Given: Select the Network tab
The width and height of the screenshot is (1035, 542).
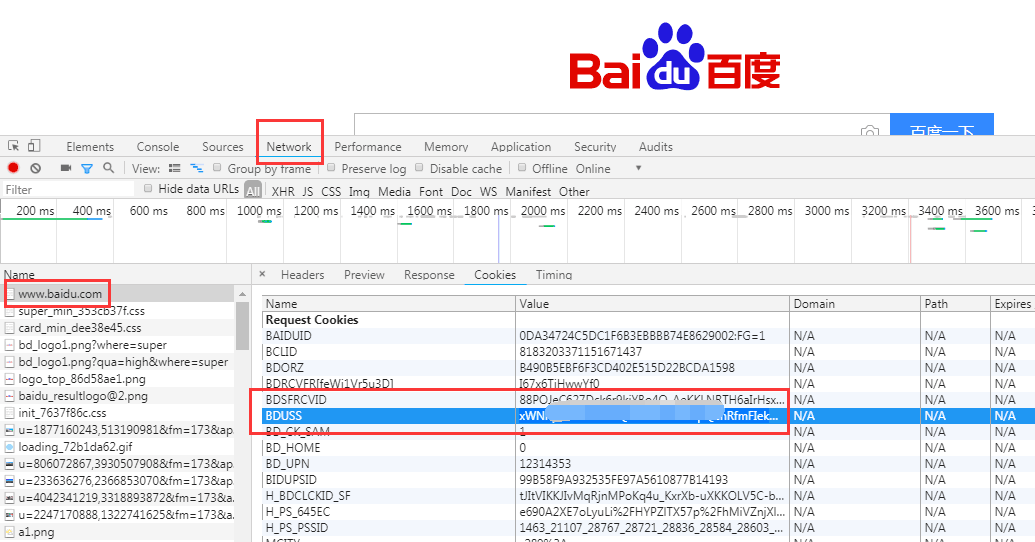Looking at the screenshot, I should click(289, 147).
